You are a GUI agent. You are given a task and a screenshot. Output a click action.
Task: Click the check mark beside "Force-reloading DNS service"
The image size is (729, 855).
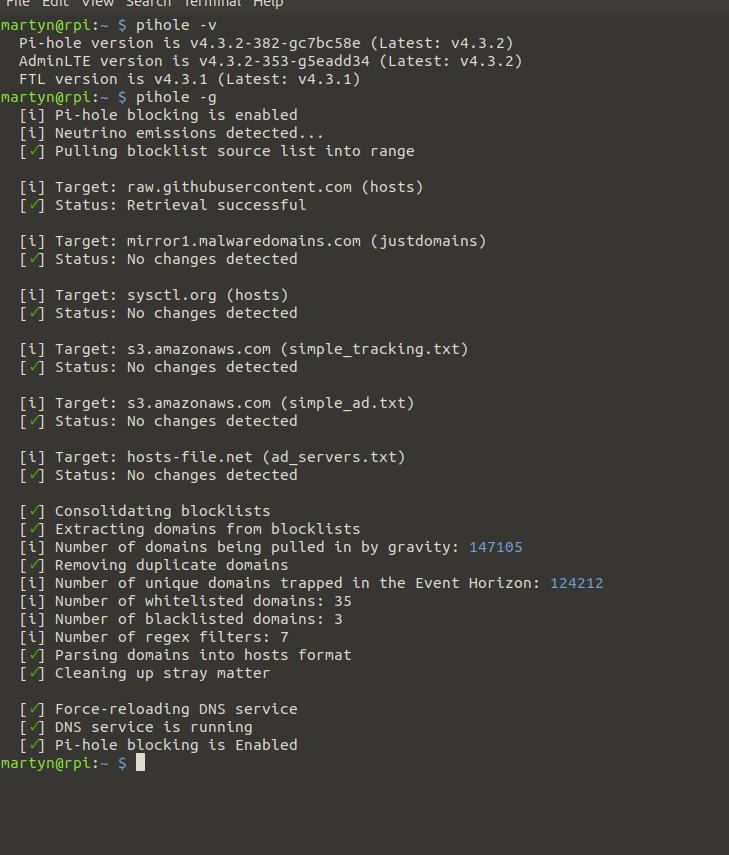37,709
